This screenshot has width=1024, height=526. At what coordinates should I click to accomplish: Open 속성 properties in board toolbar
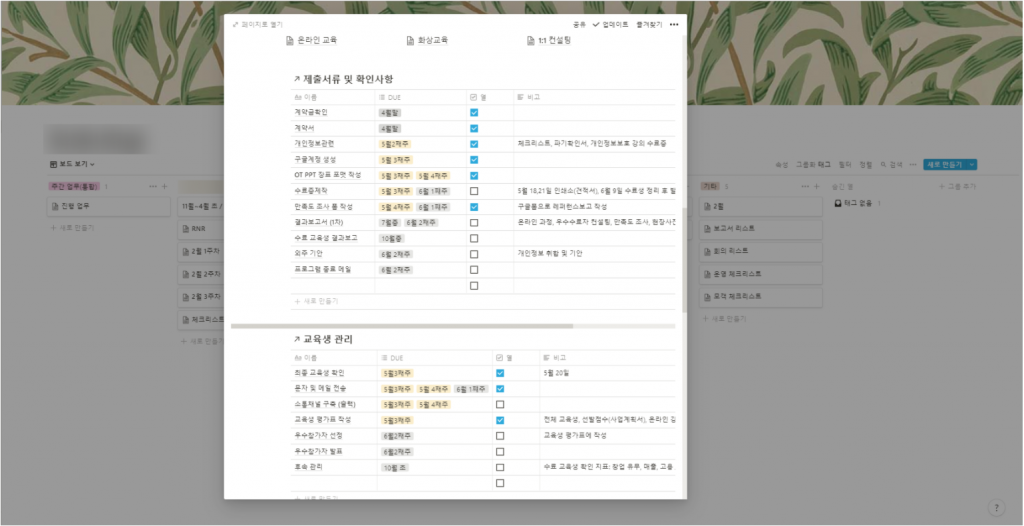(781, 165)
